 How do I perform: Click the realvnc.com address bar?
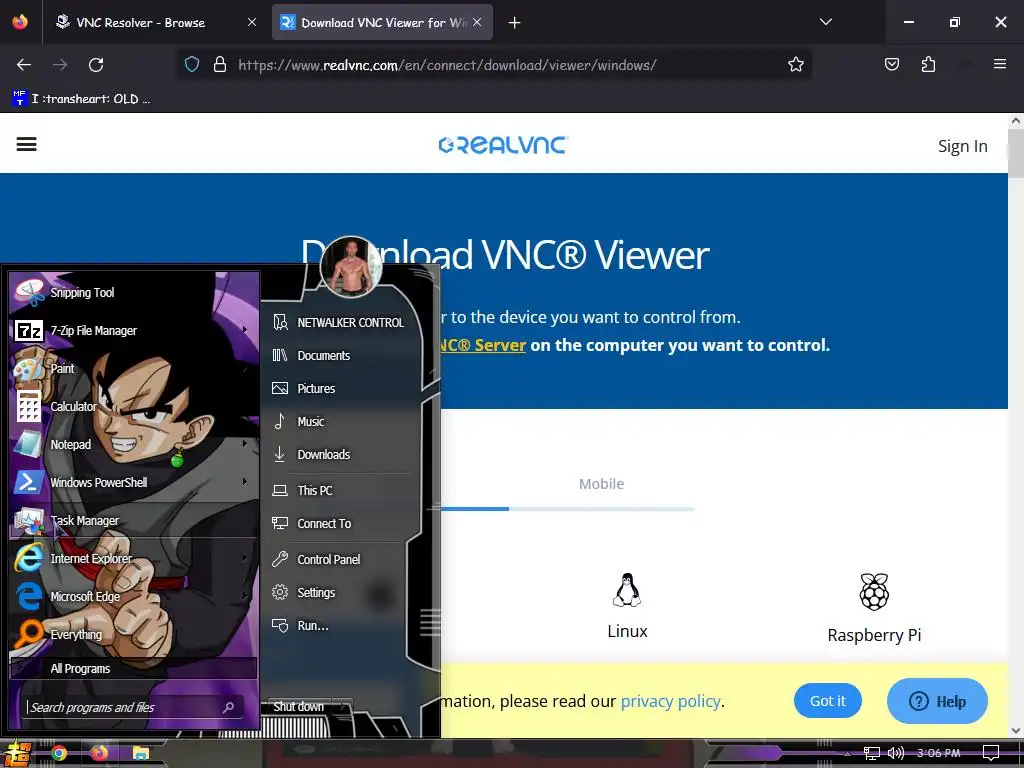point(447,65)
